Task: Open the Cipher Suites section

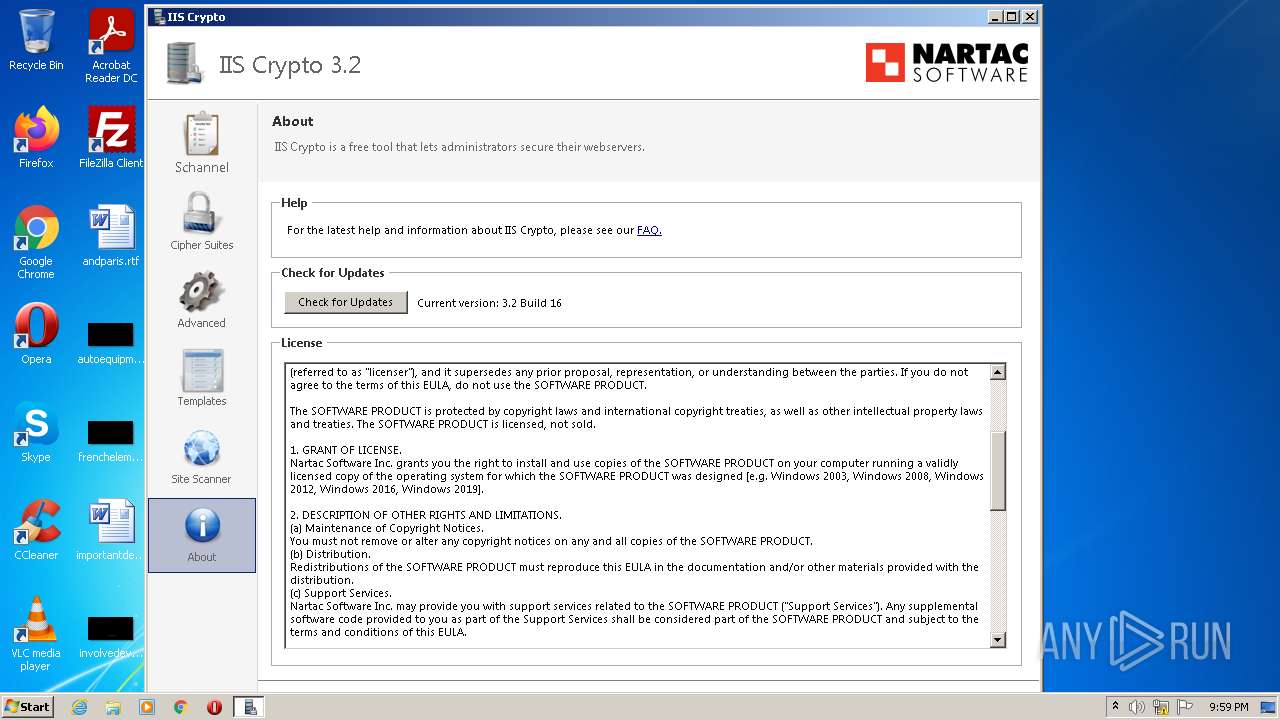Action: 201,221
